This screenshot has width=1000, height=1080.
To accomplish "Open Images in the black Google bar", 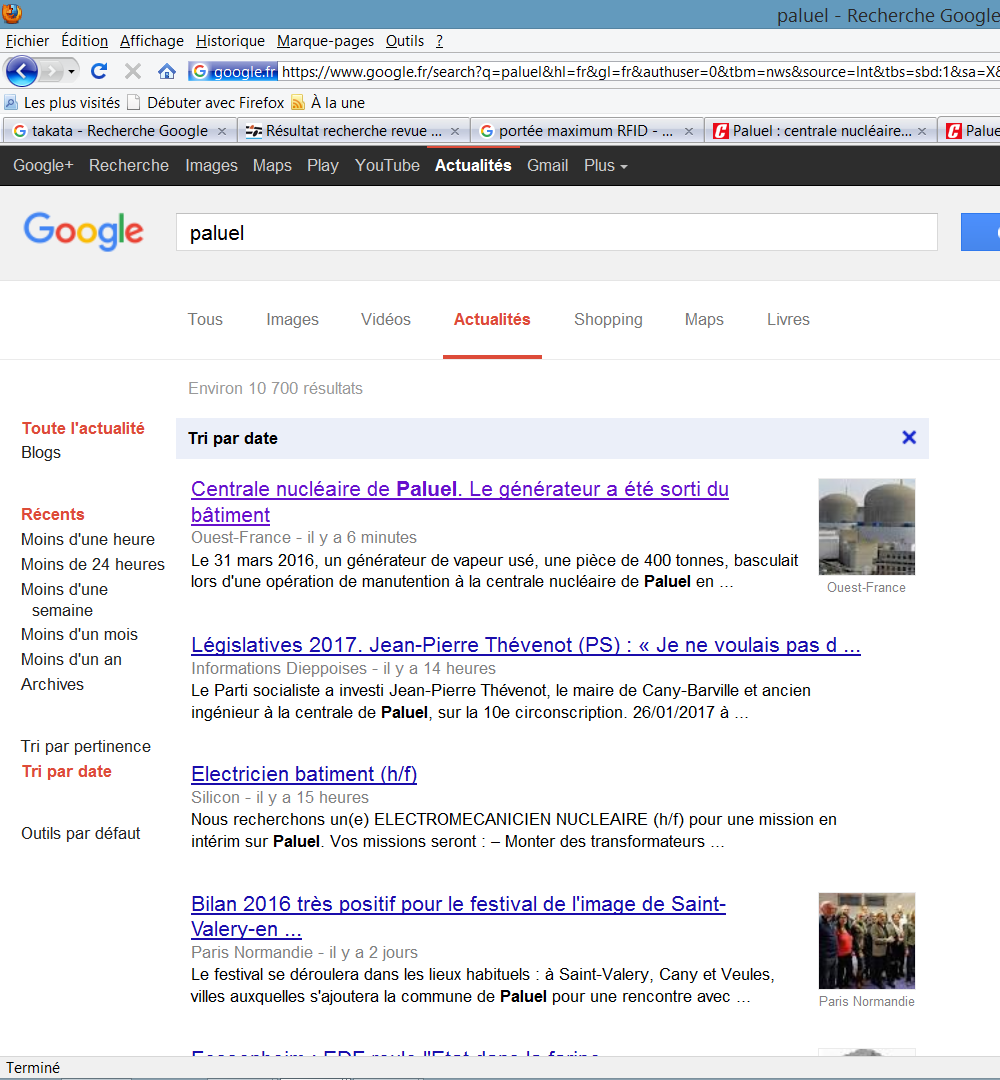I will [211, 165].
